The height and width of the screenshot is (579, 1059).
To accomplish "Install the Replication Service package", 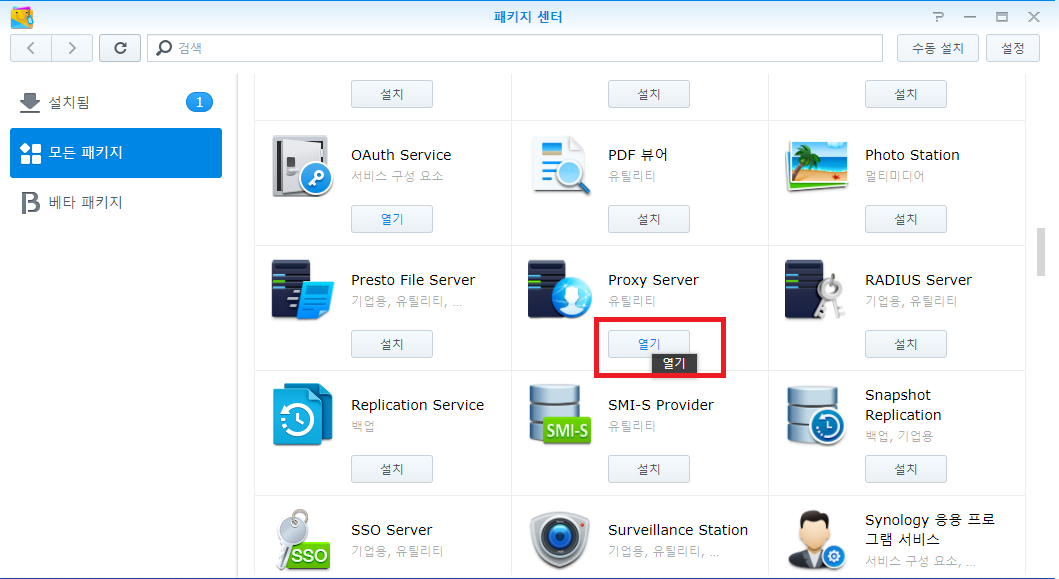I will coord(392,469).
